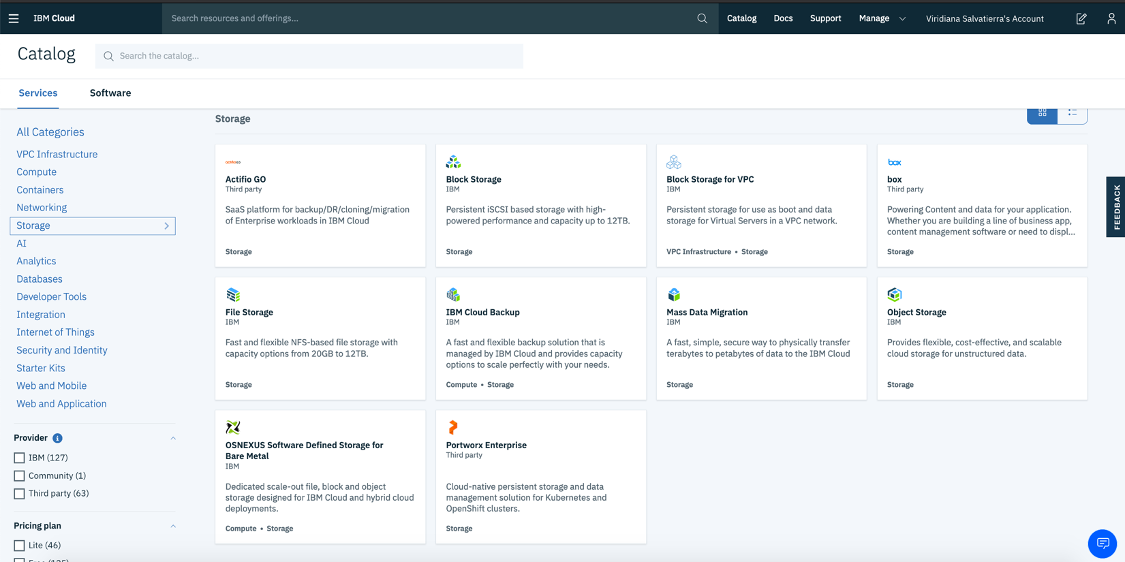Select the Compute category
The height and width of the screenshot is (562, 1125).
(37, 172)
